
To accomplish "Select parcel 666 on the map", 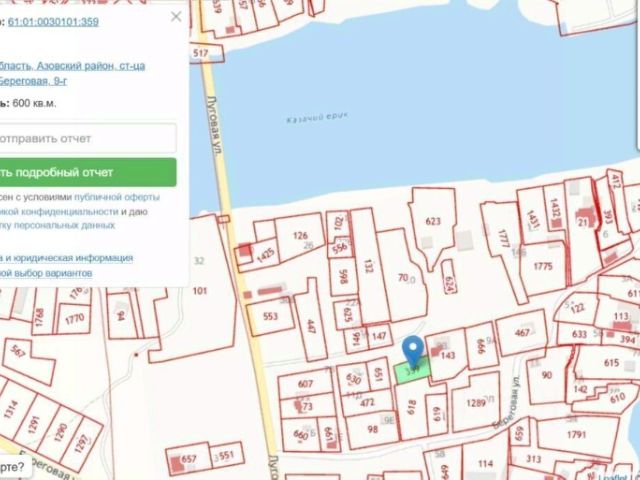I will [481, 347].
